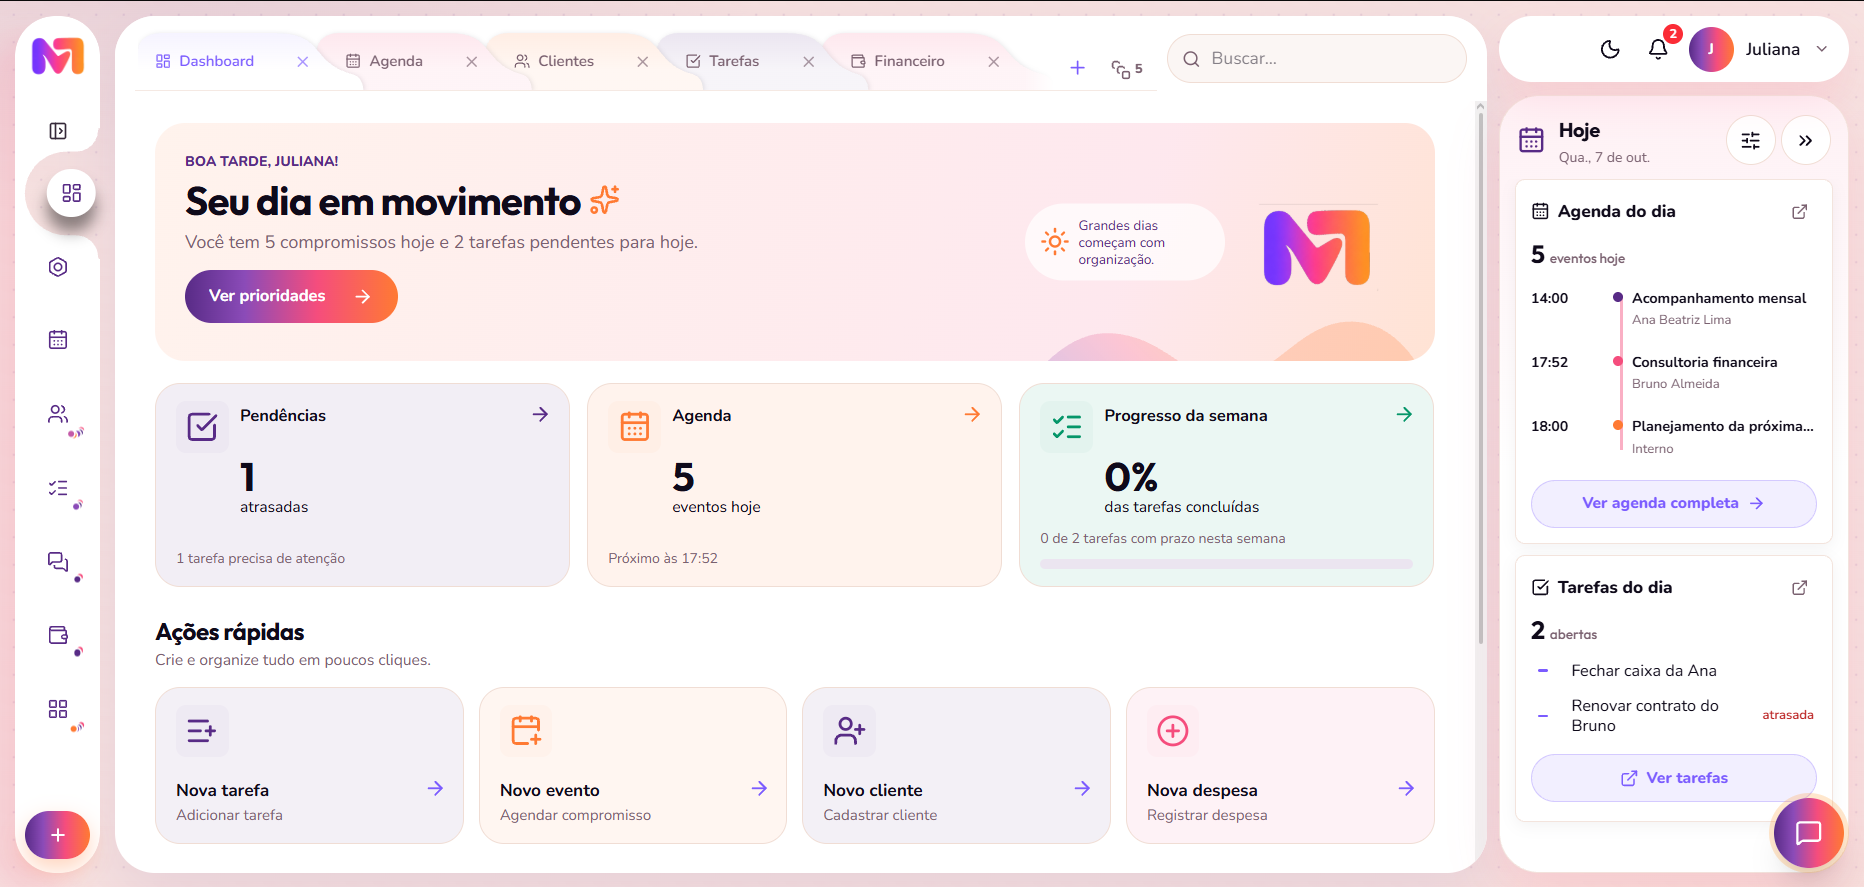Open Tarefas do dia in external view
The width and height of the screenshot is (1864, 887).
[1799, 588]
